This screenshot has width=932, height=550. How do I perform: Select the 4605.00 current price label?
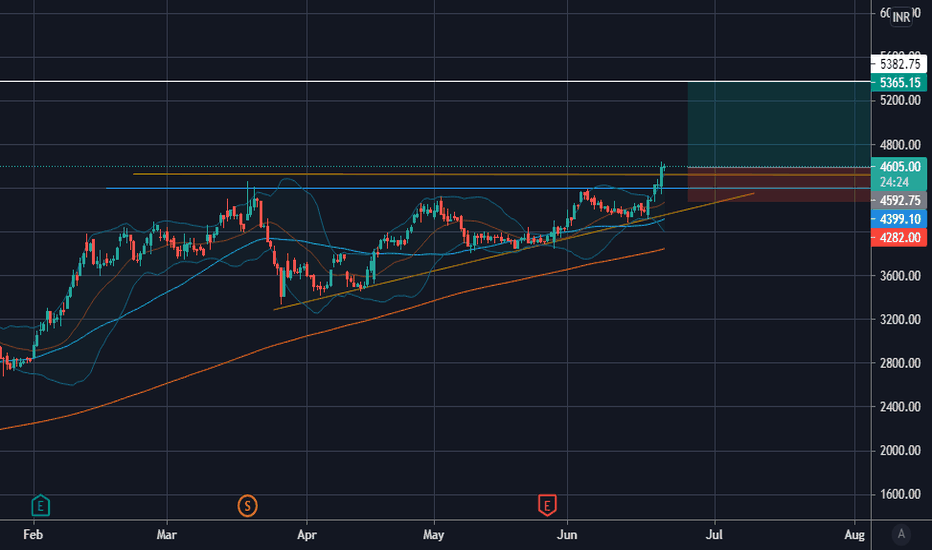(899, 166)
